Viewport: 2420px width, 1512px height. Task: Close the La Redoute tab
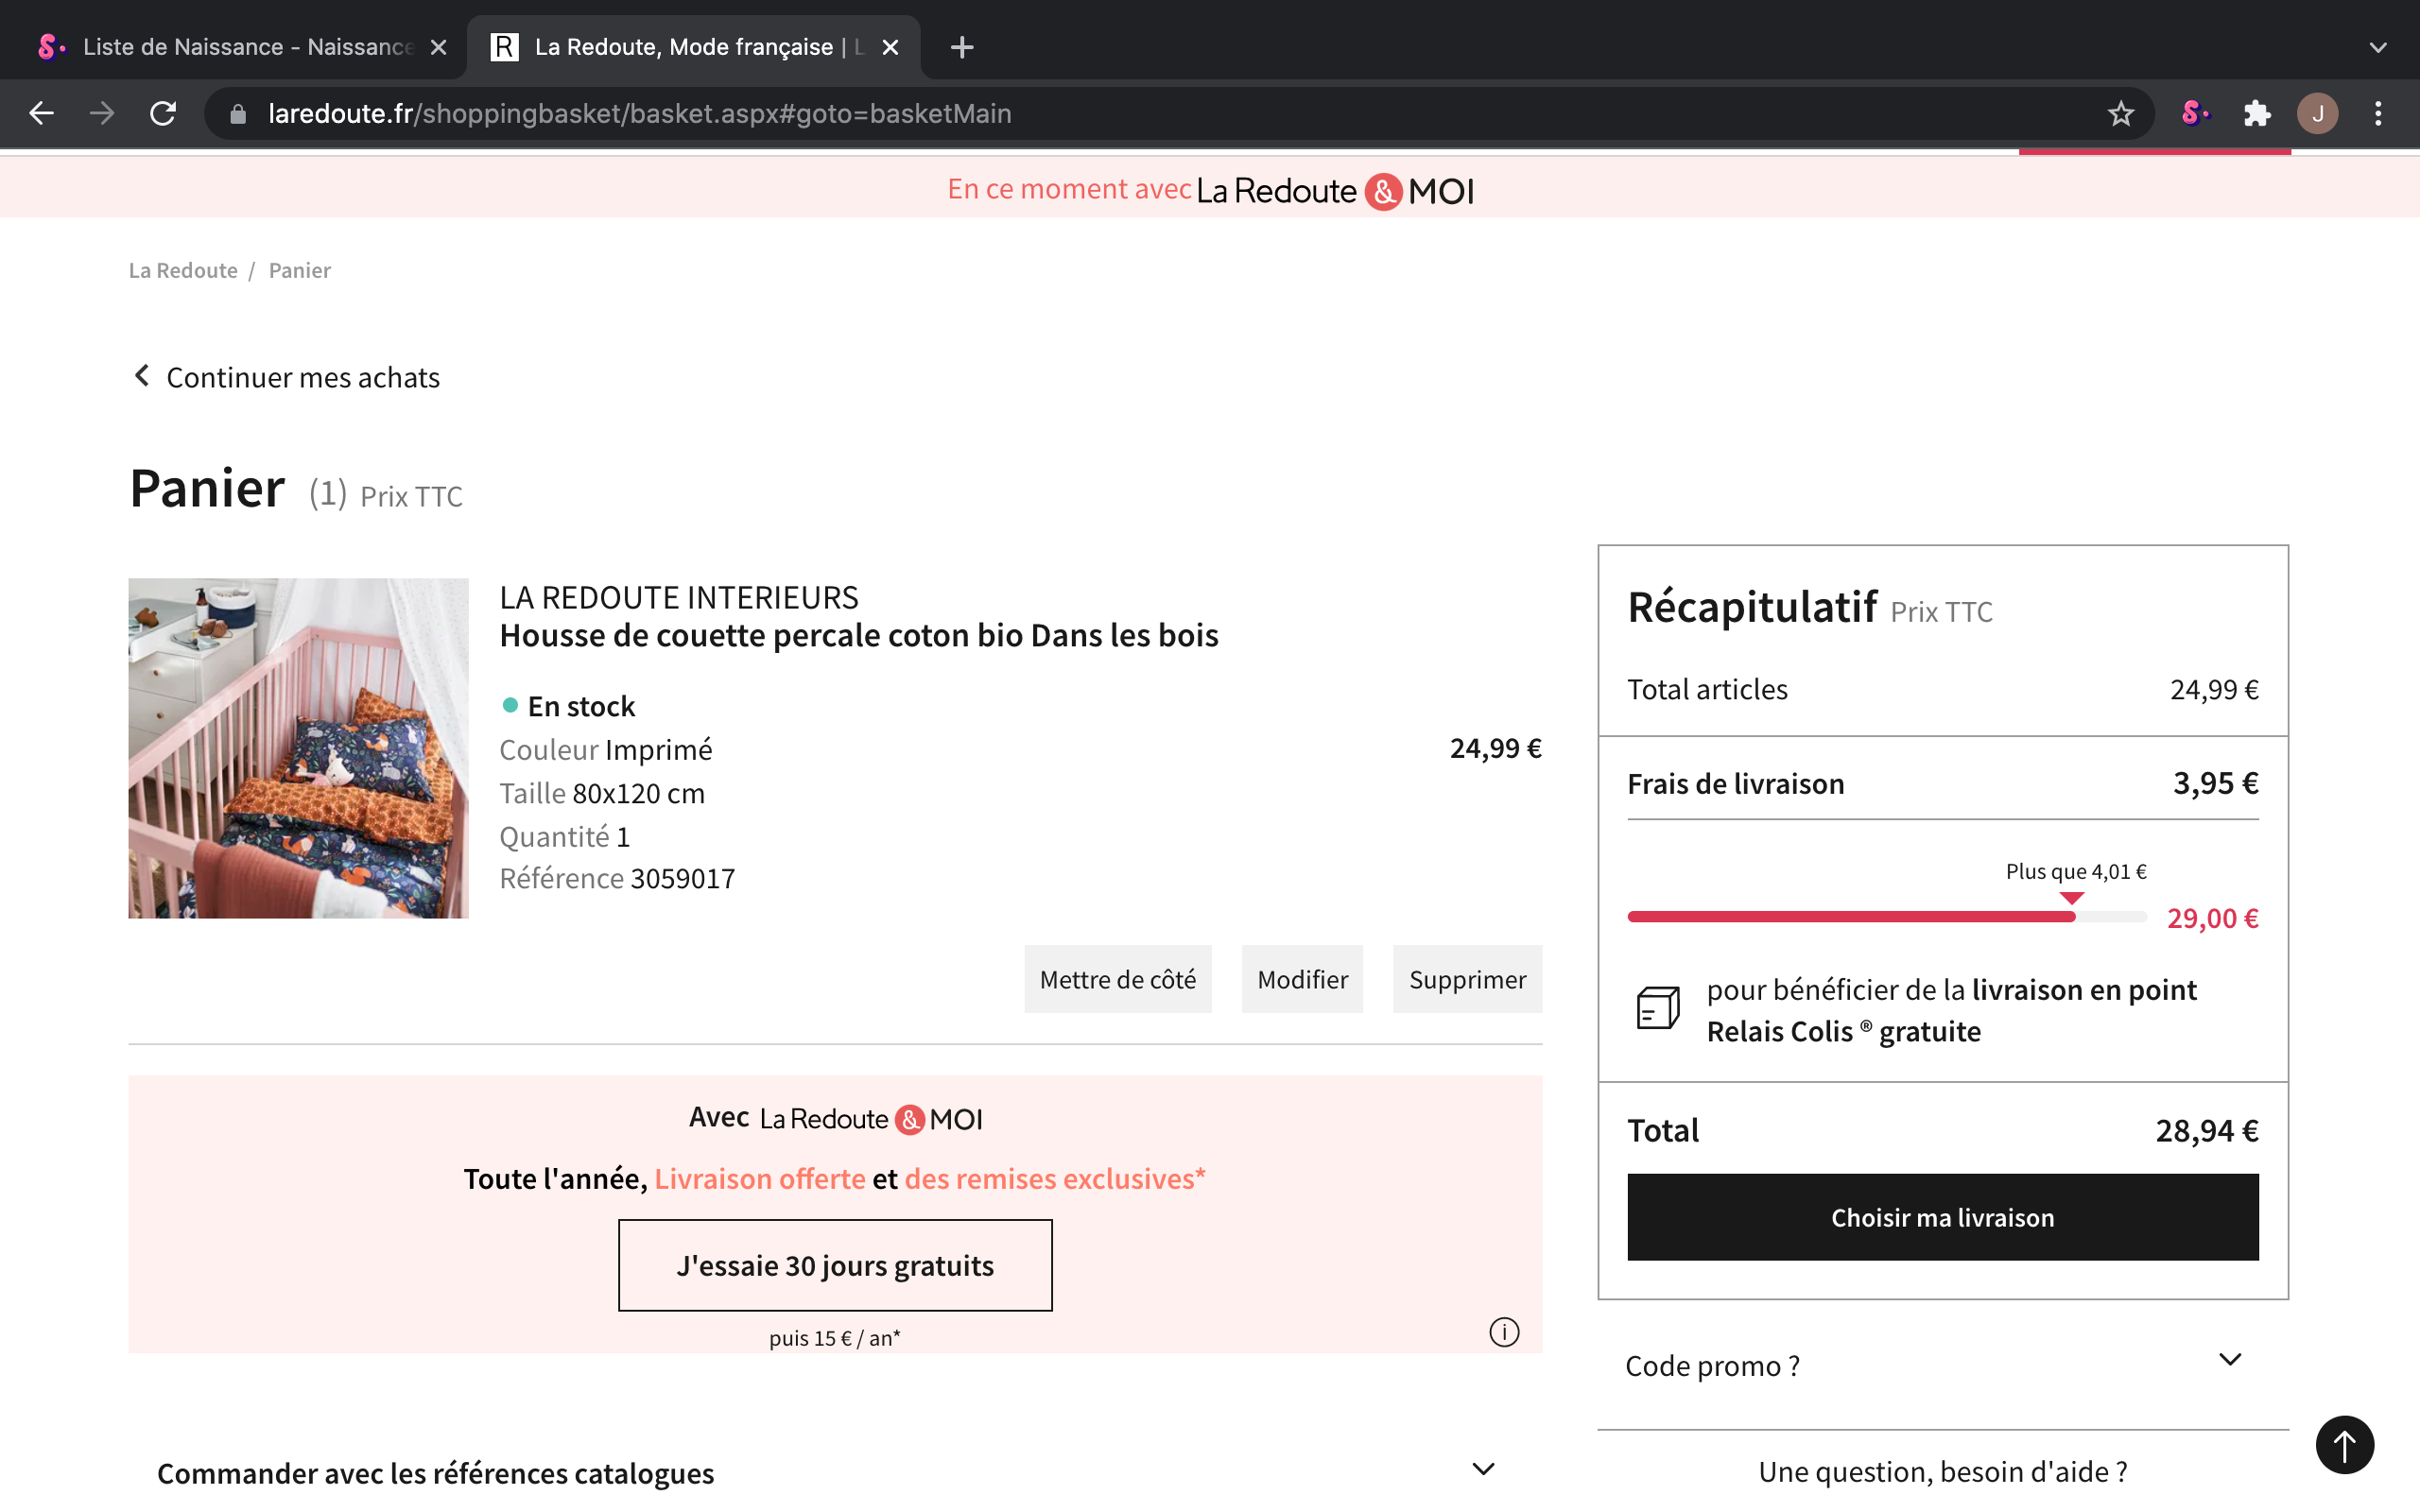(x=890, y=47)
